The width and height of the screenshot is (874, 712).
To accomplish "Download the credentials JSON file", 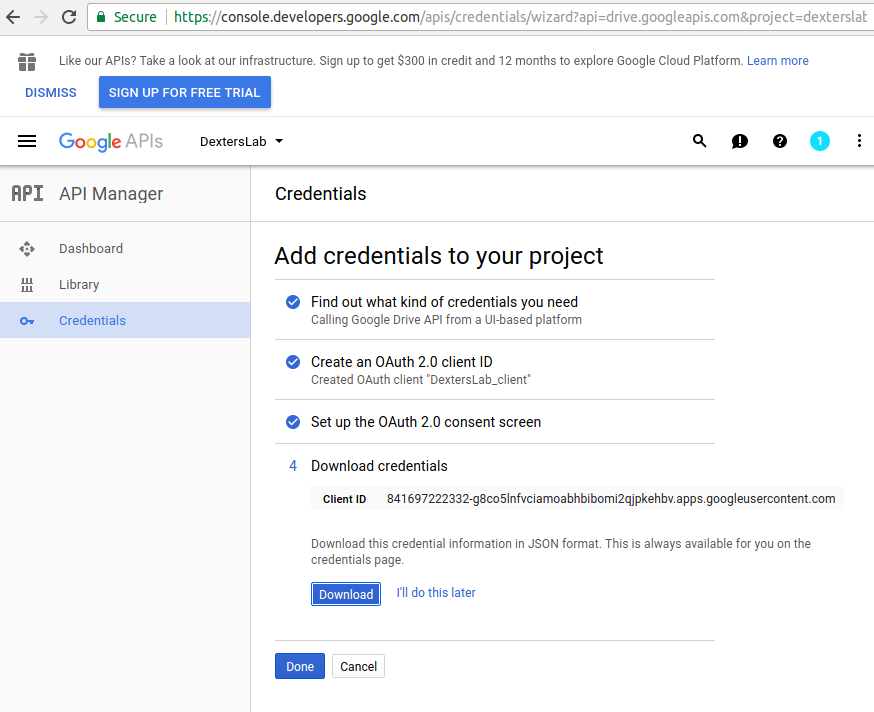I will point(346,594).
